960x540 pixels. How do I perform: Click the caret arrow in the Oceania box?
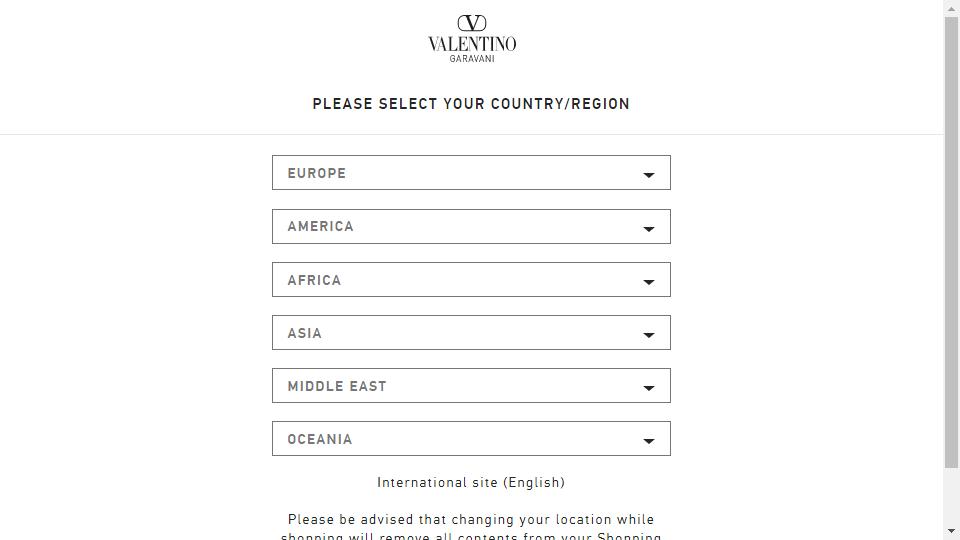648,441
